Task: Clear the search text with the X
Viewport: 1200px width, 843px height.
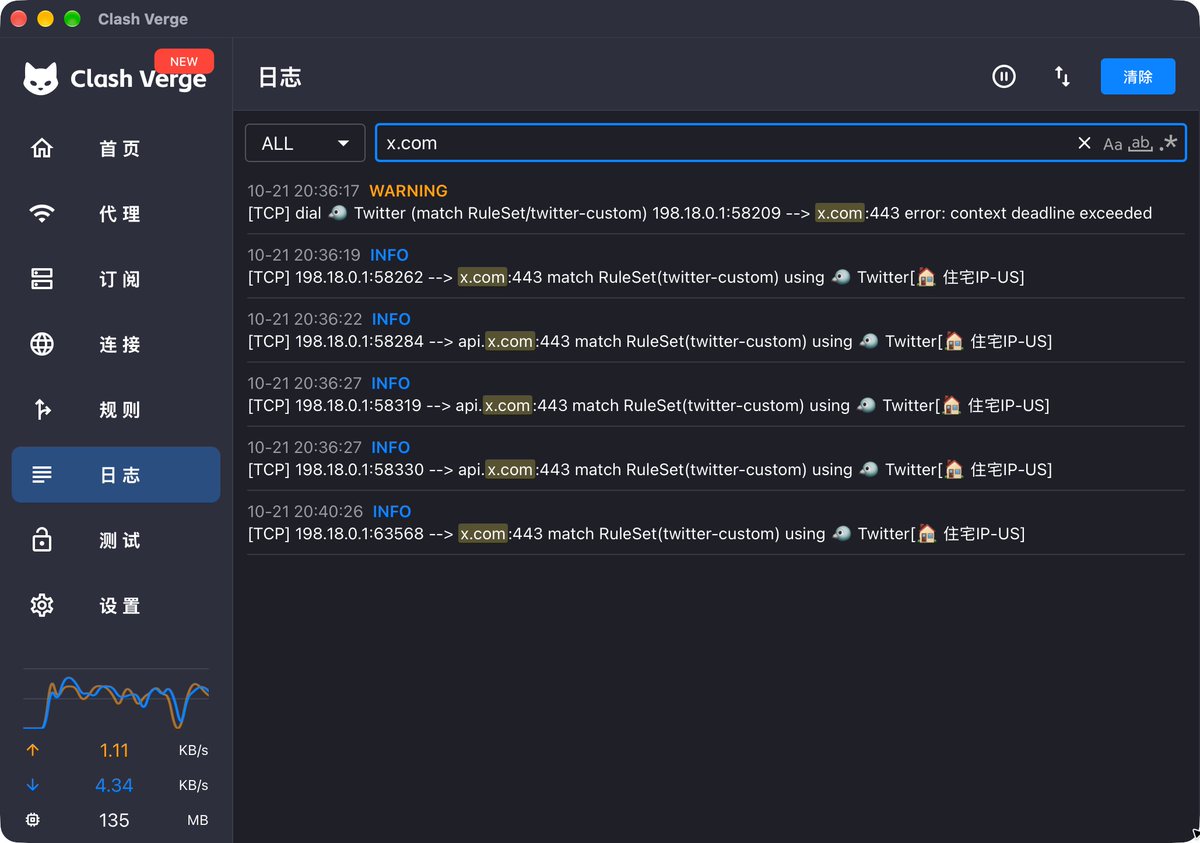Action: tap(1084, 143)
